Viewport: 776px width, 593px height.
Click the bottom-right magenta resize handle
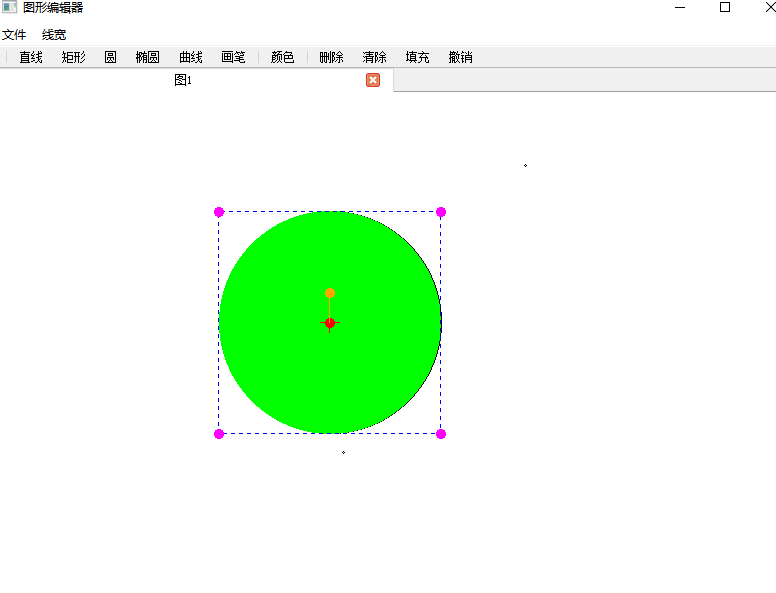[x=441, y=434]
